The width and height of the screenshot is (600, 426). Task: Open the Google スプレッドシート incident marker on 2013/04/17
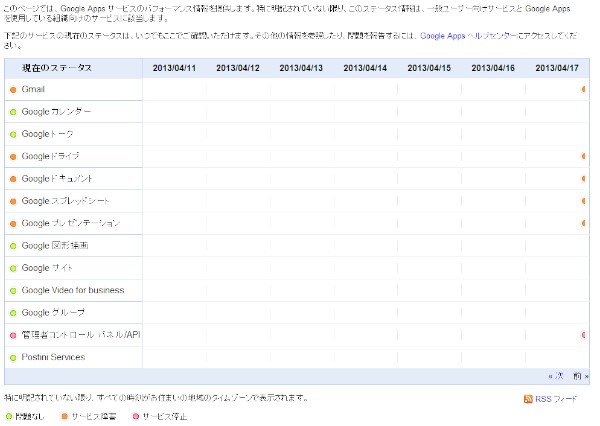(x=584, y=201)
